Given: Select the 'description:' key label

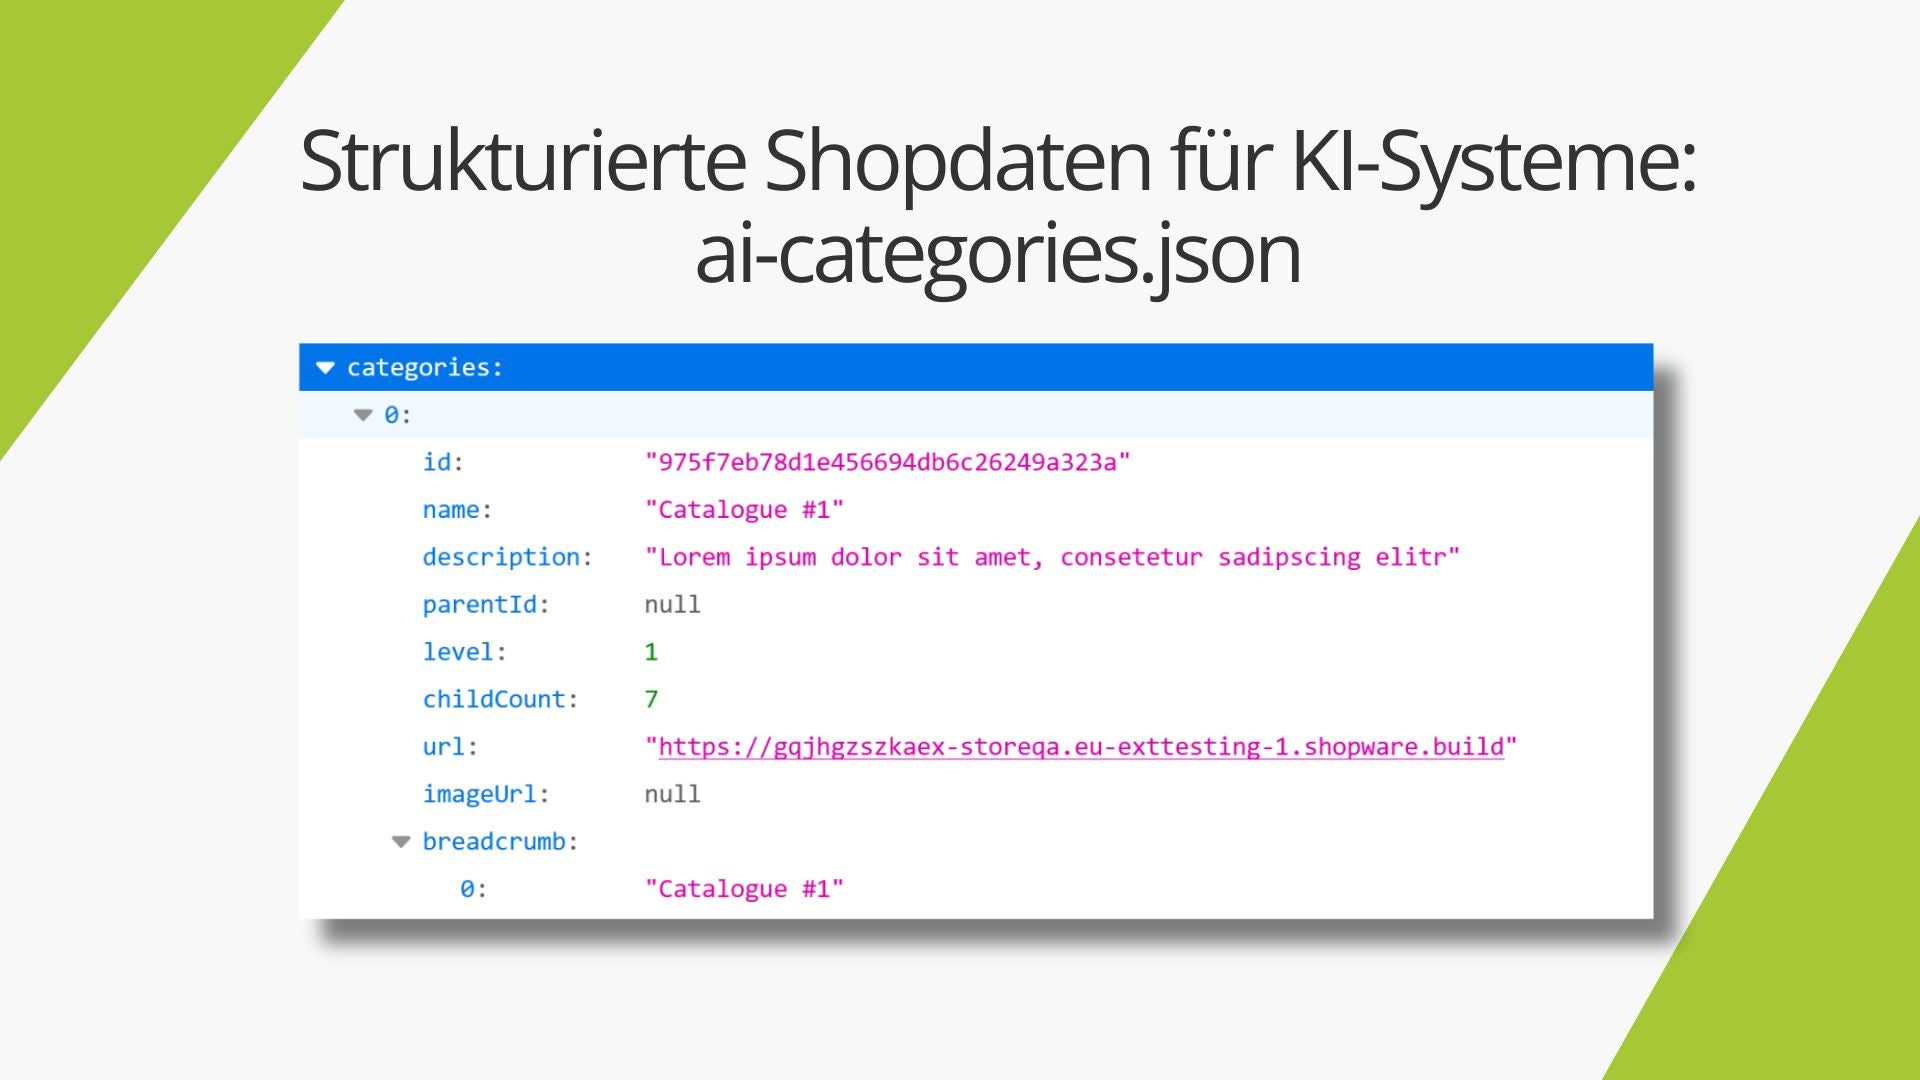Looking at the screenshot, I should (507, 557).
